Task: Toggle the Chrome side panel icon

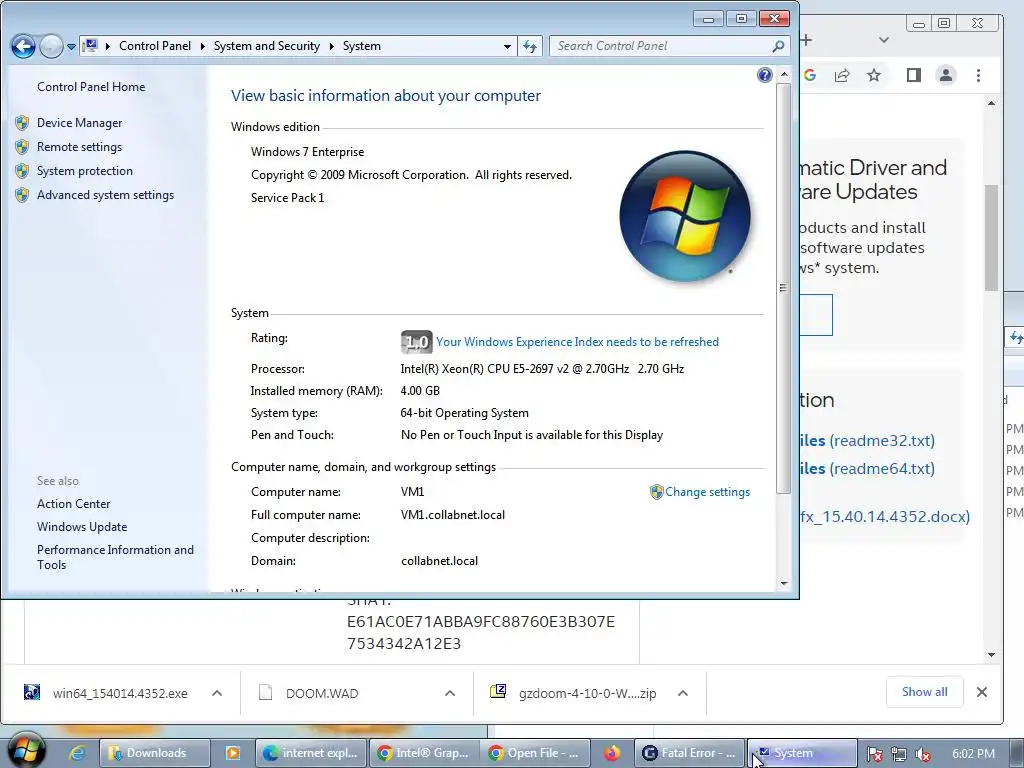Action: tap(914, 75)
